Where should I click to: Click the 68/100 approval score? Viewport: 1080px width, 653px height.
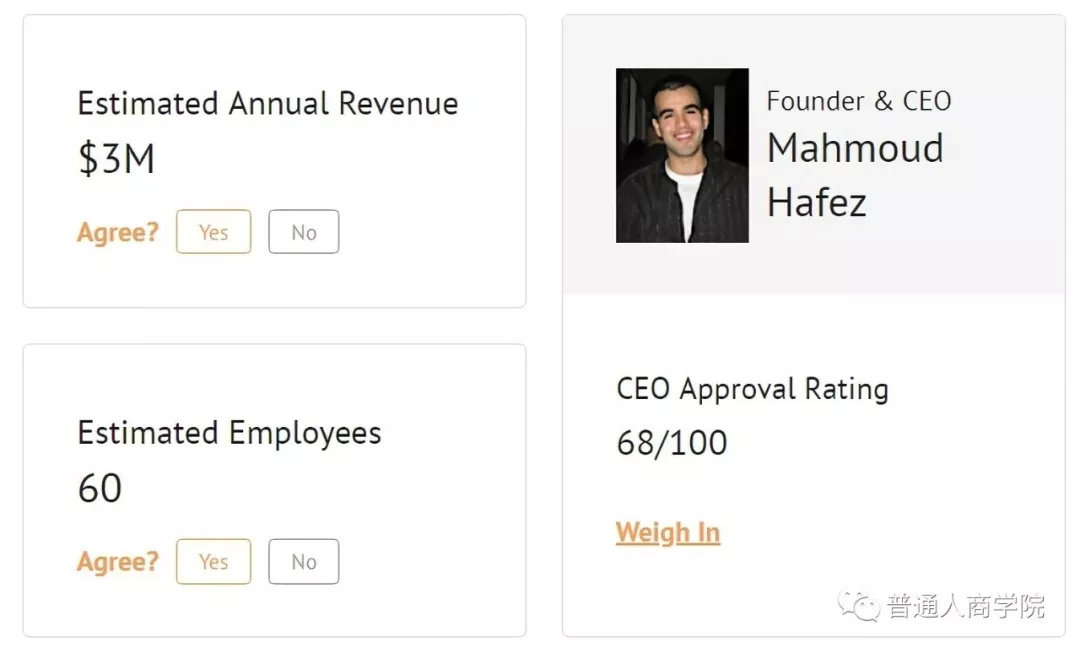click(x=672, y=443)
